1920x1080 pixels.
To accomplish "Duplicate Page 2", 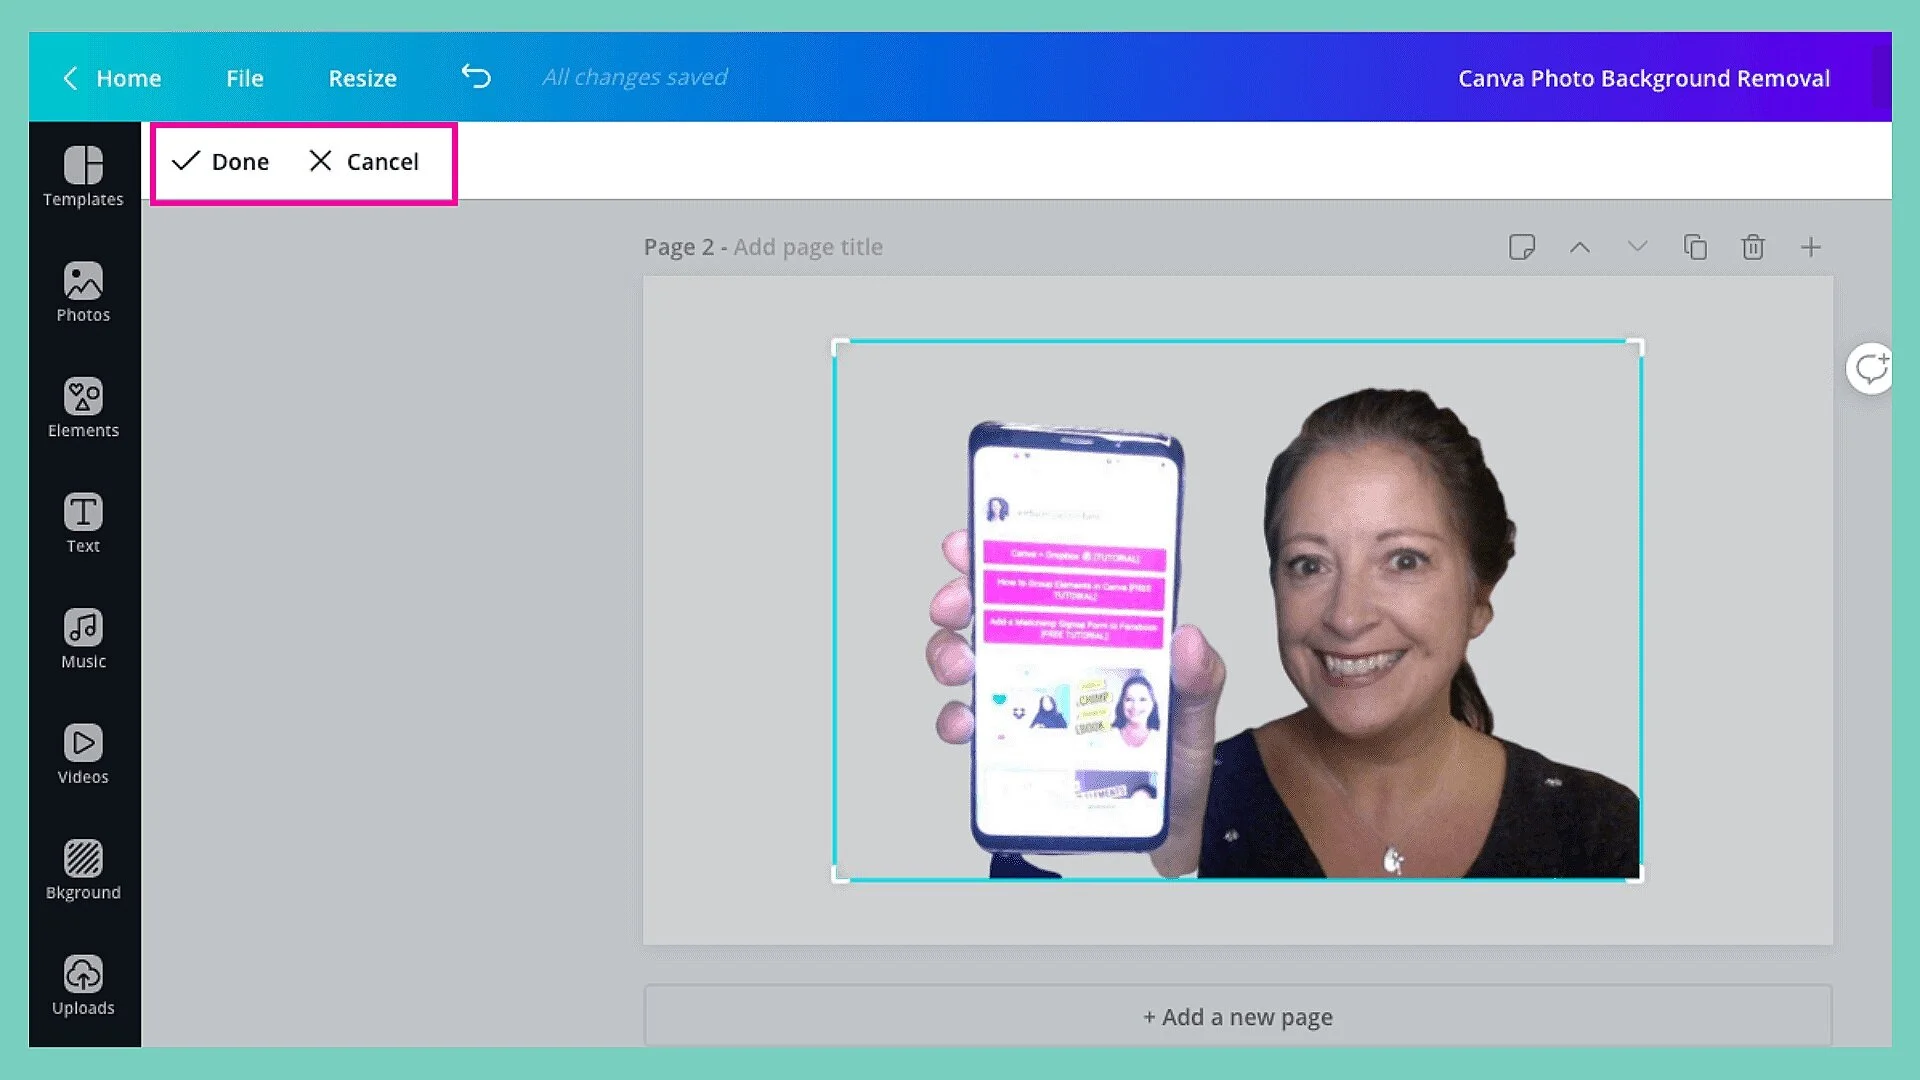I will 1696,247.
